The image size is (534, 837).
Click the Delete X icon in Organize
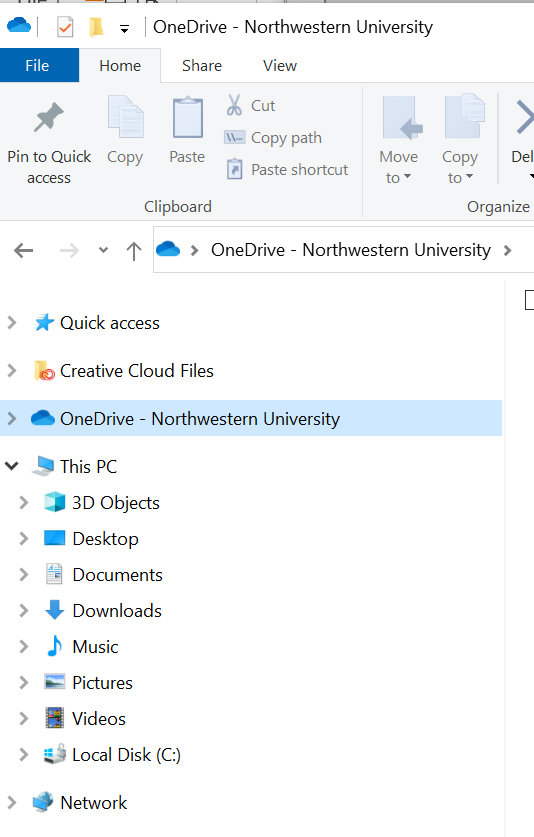coord(525,117)
